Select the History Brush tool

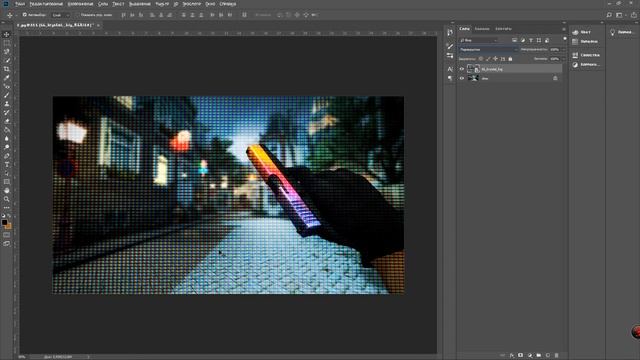pos(7,112)
